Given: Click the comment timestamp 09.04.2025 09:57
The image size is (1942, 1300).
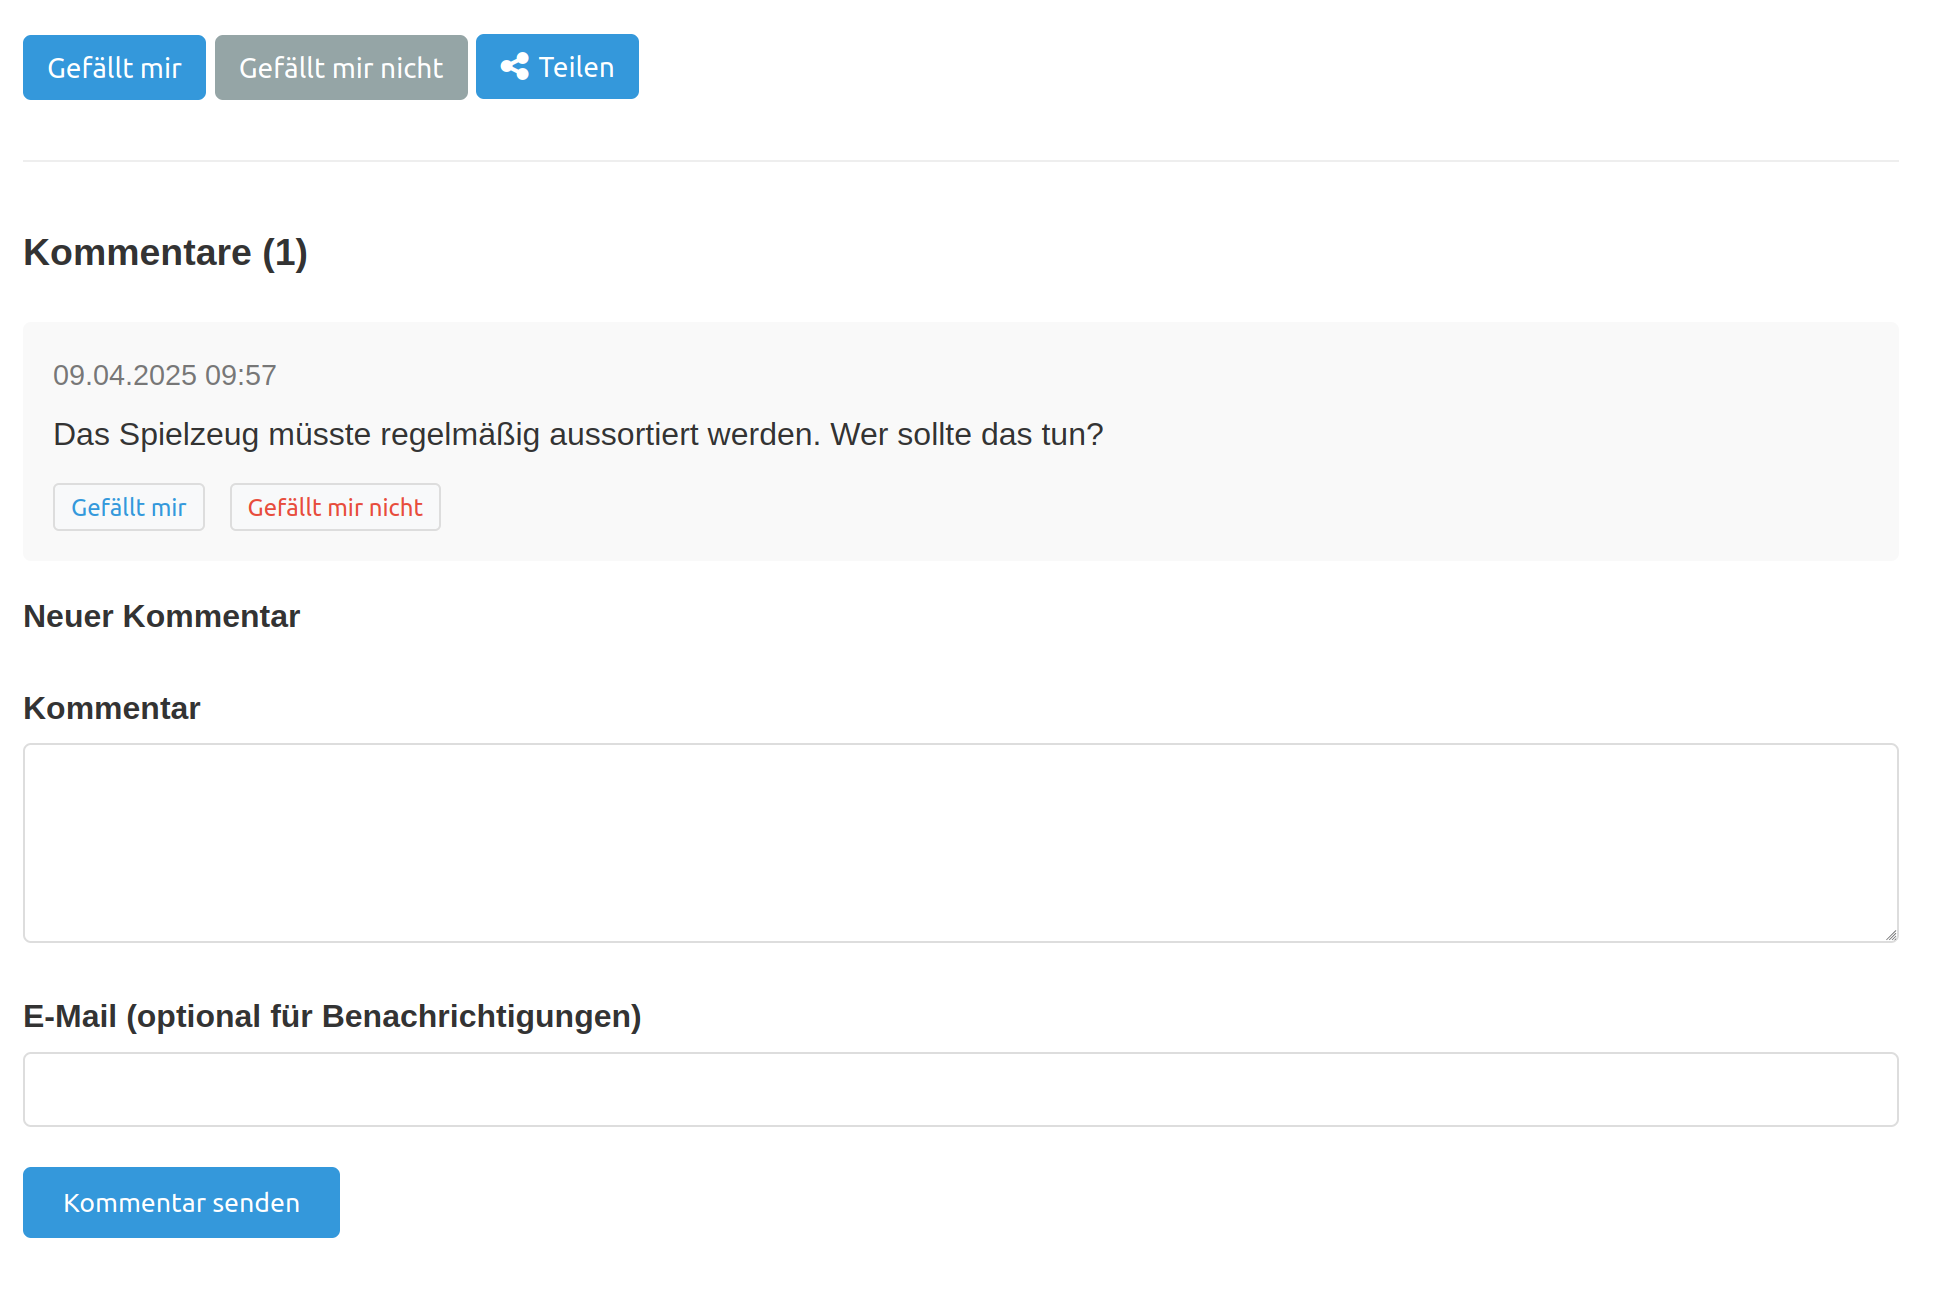Looking at the screenshot, I should 164,375.
